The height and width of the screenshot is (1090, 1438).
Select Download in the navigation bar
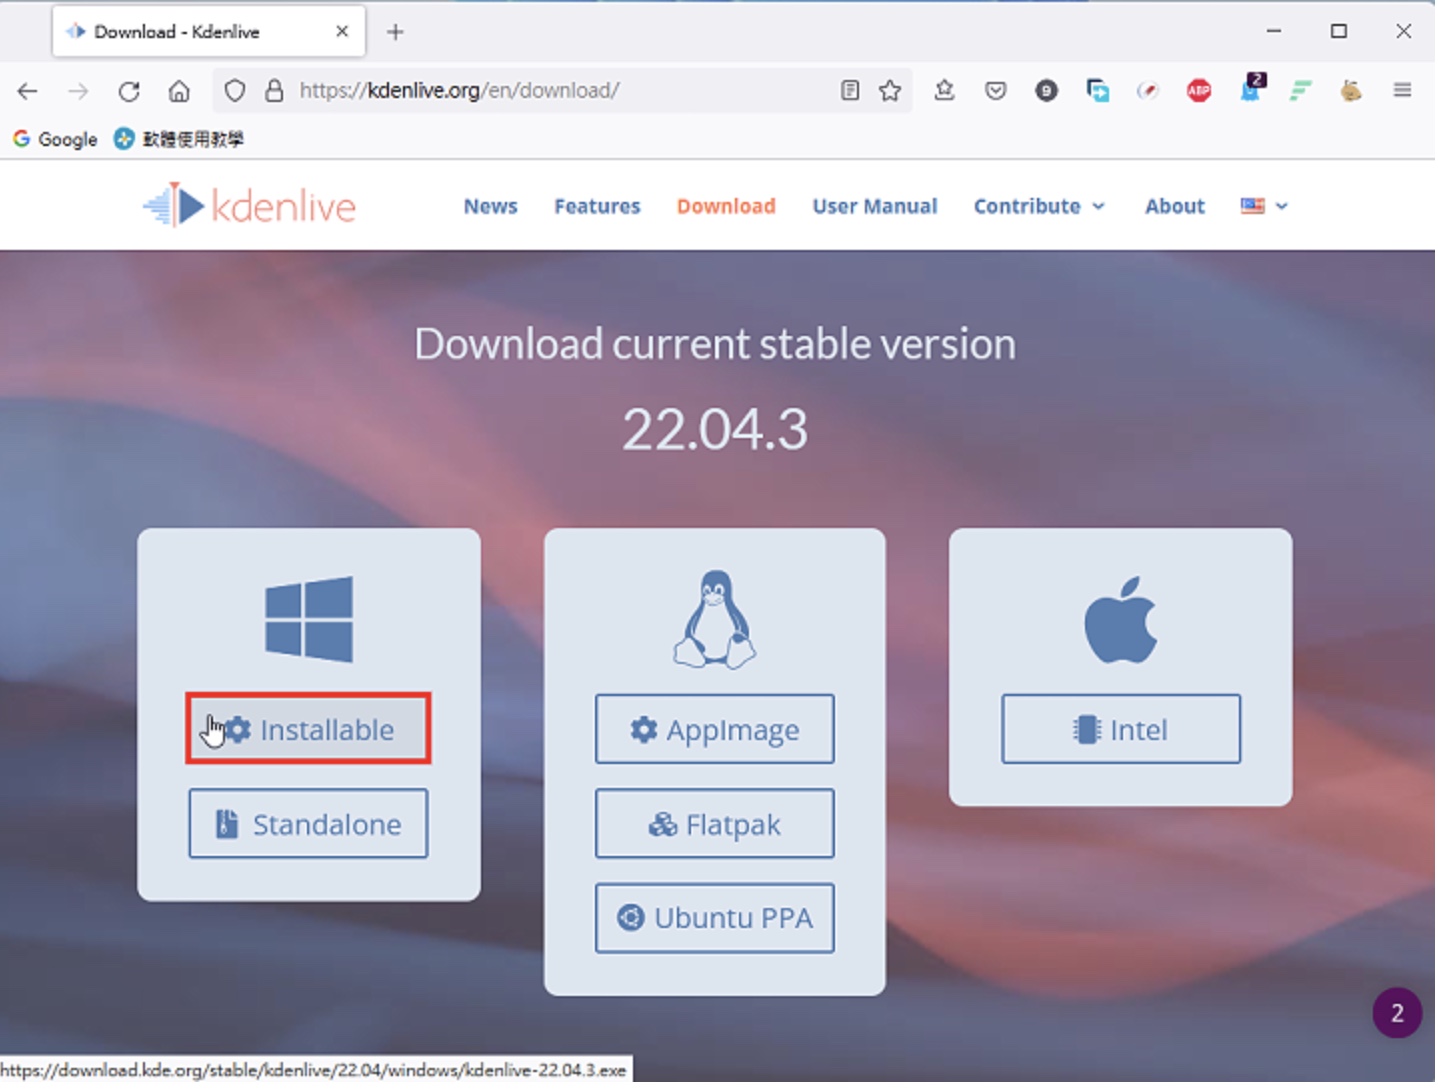click(726, 207)
